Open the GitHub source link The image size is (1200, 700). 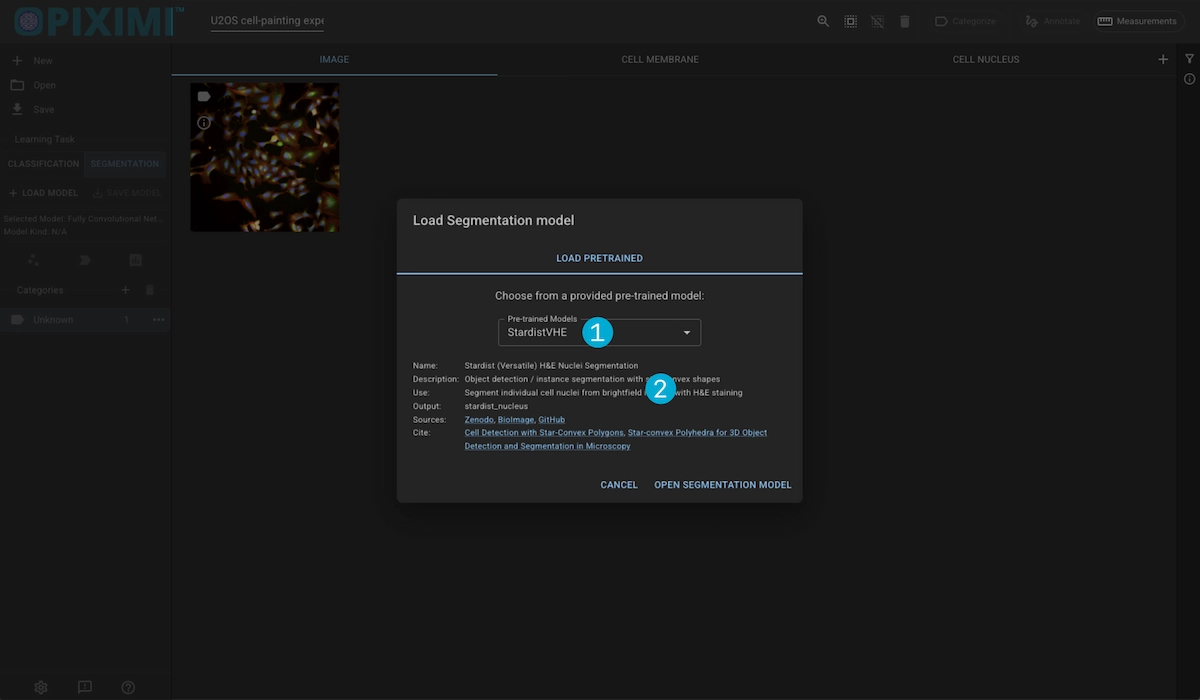[551, 420]
